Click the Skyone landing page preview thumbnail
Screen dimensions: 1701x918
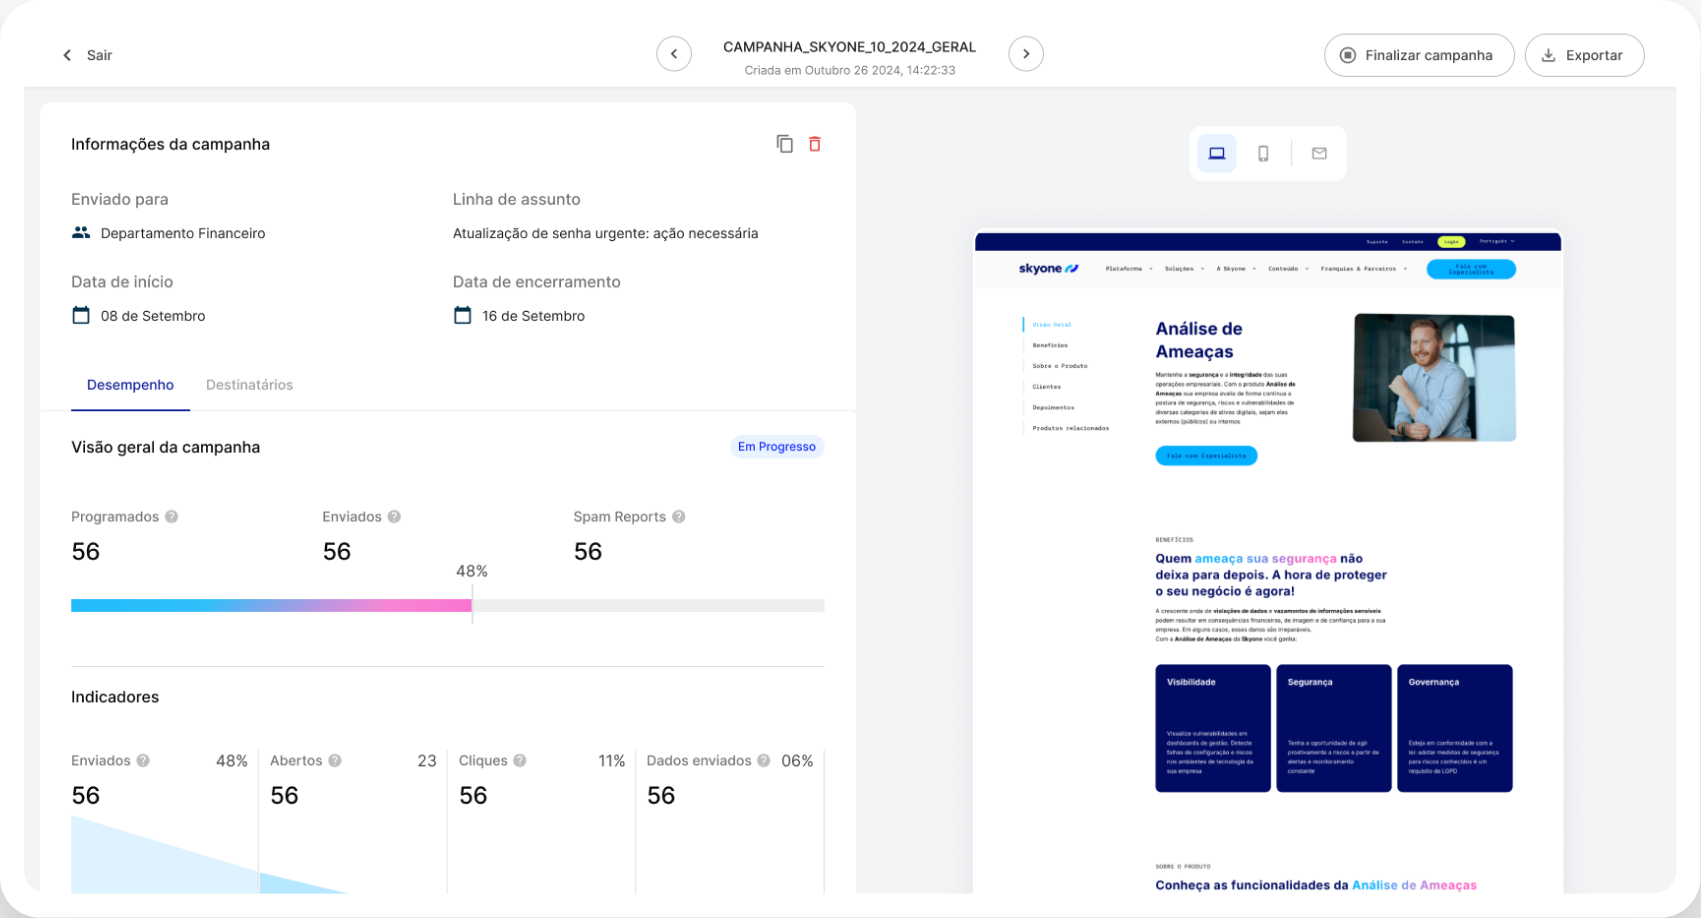pyautogui.click(x=1267, y=560)
